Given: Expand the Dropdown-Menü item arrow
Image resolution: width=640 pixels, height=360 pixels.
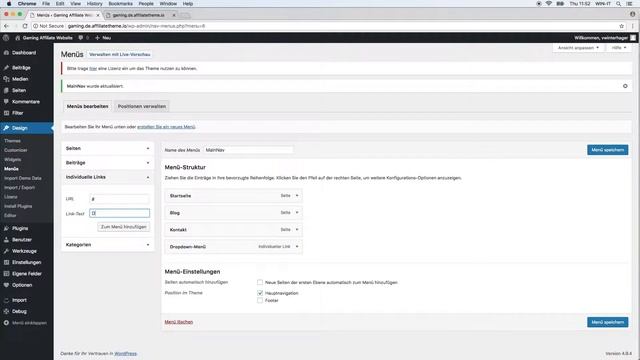Looking at the screenshot, I should (297, 247).
